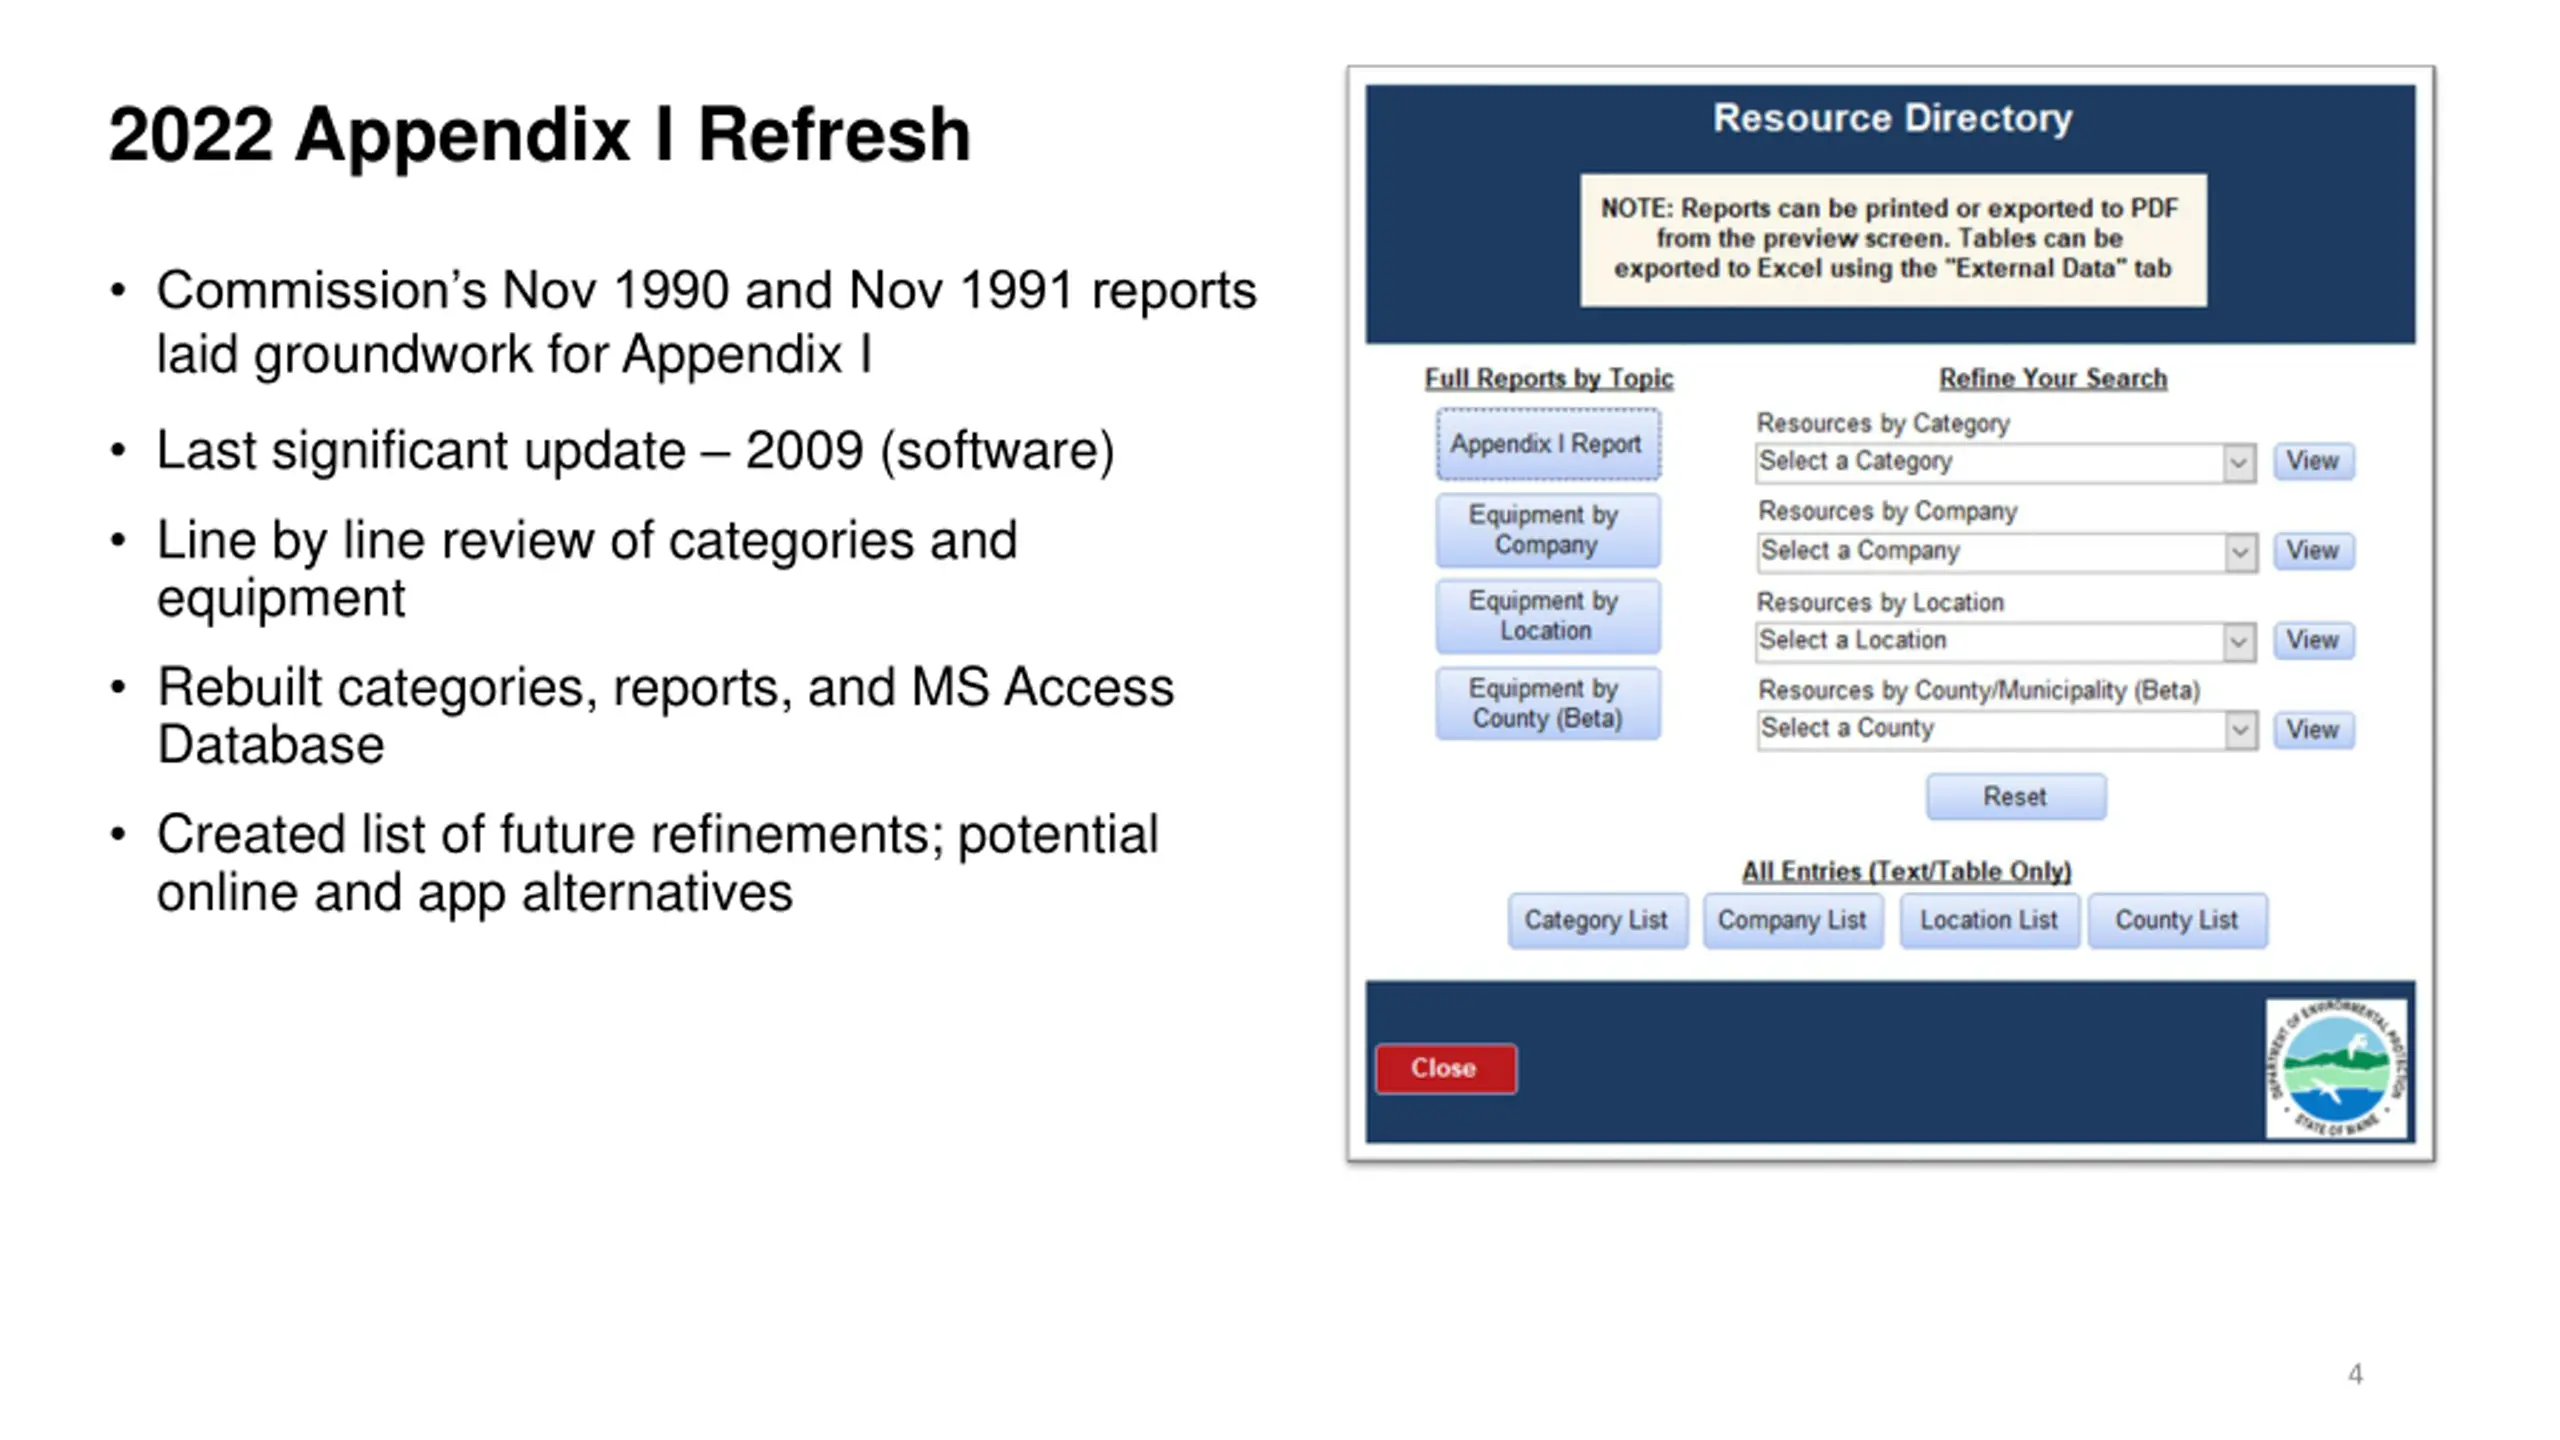Click the bullet about Nov 1990 reports
This screenshot has width=2560, height=1440.
pyautogui.click(x=706, y=322)
